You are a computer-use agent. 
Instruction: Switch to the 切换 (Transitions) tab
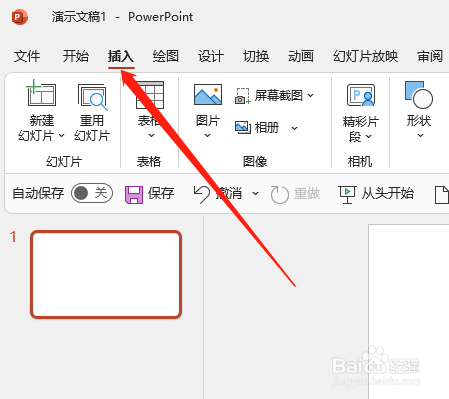point(256,56)
